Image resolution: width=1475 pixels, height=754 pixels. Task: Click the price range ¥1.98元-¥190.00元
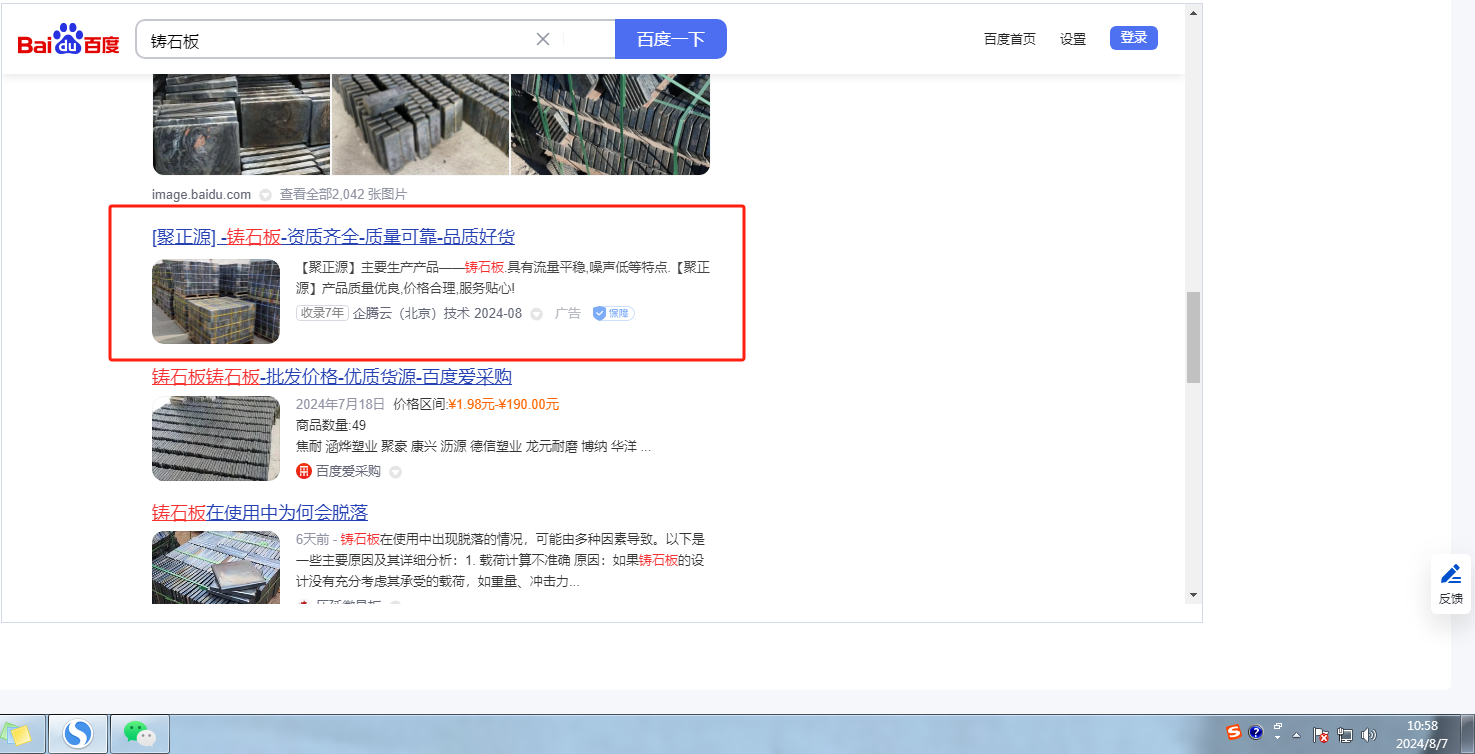503,404
